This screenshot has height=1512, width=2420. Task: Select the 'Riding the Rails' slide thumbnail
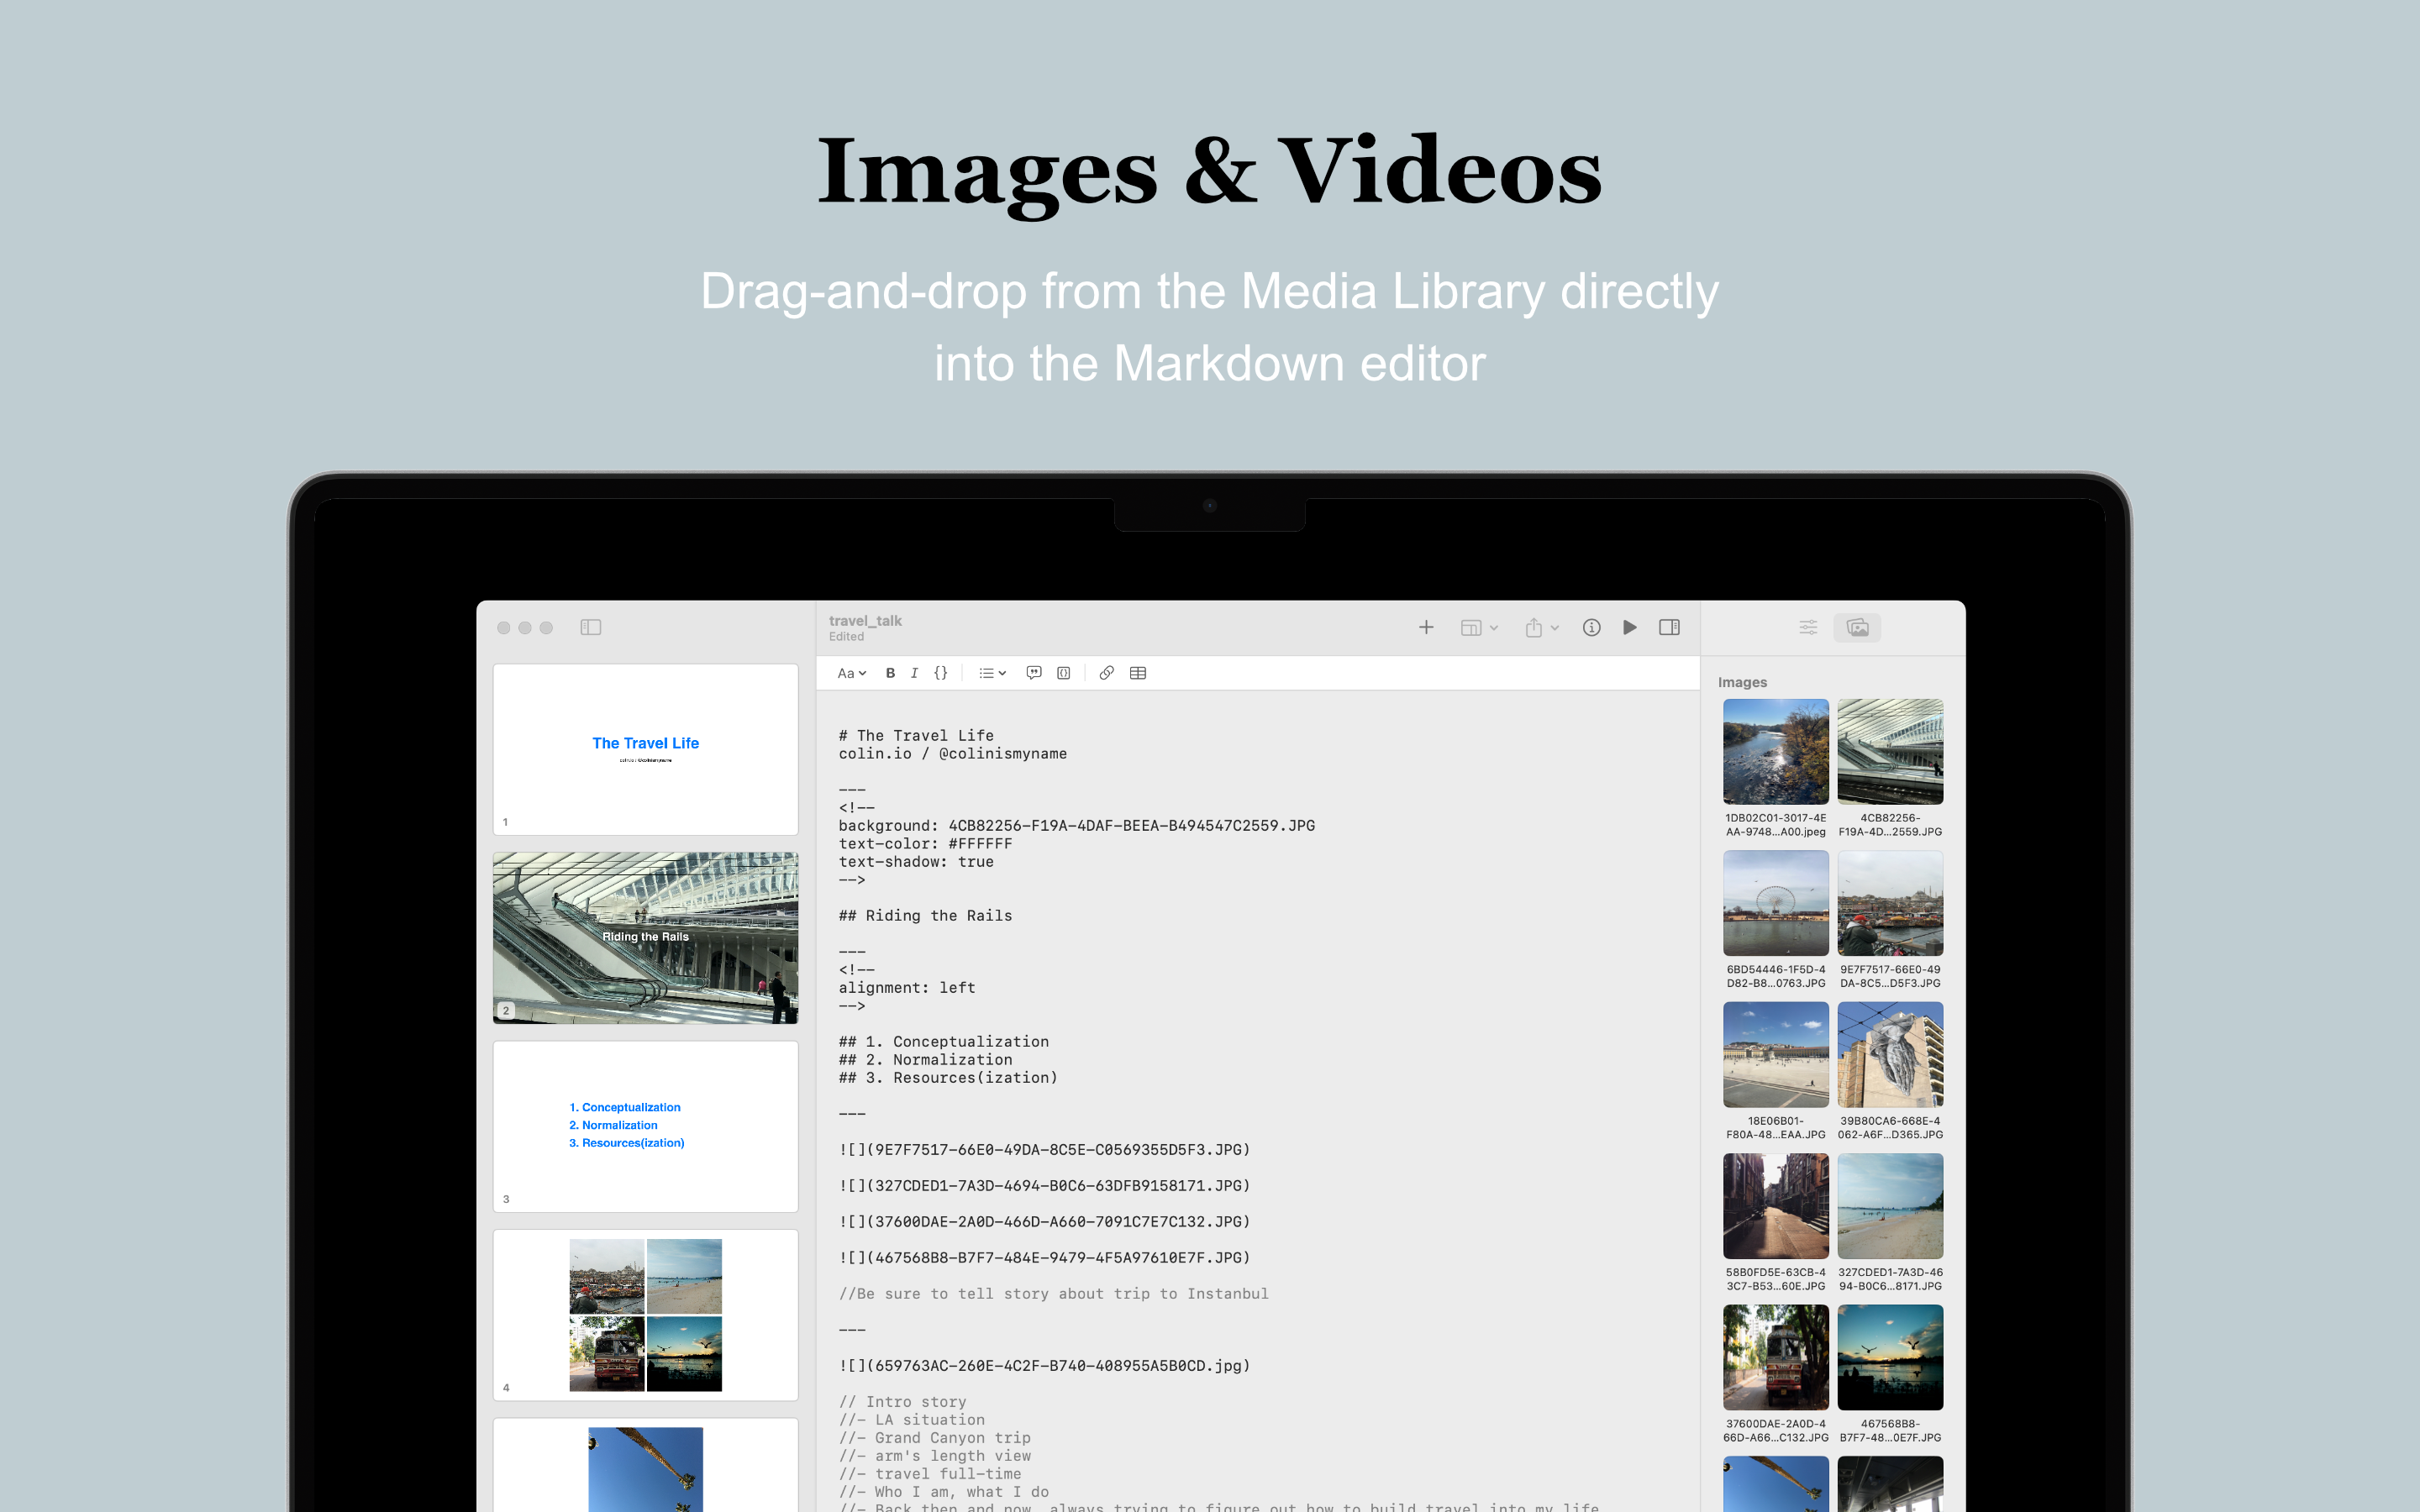click(x=645, y=938)
